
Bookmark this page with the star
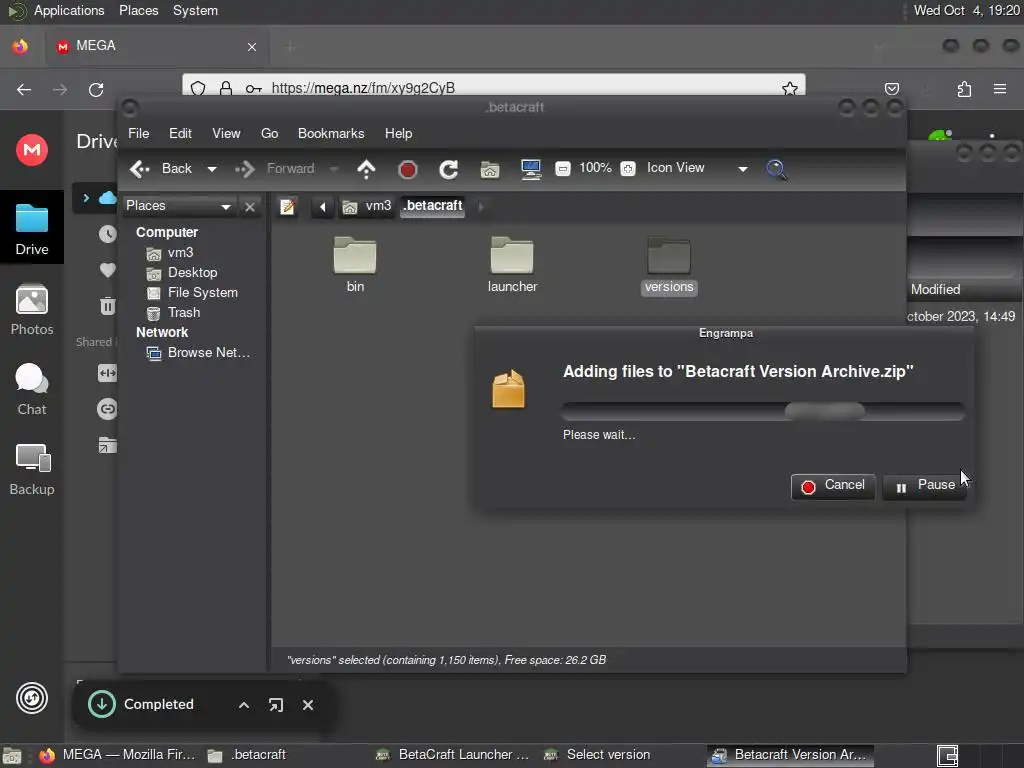coord(790,88)
